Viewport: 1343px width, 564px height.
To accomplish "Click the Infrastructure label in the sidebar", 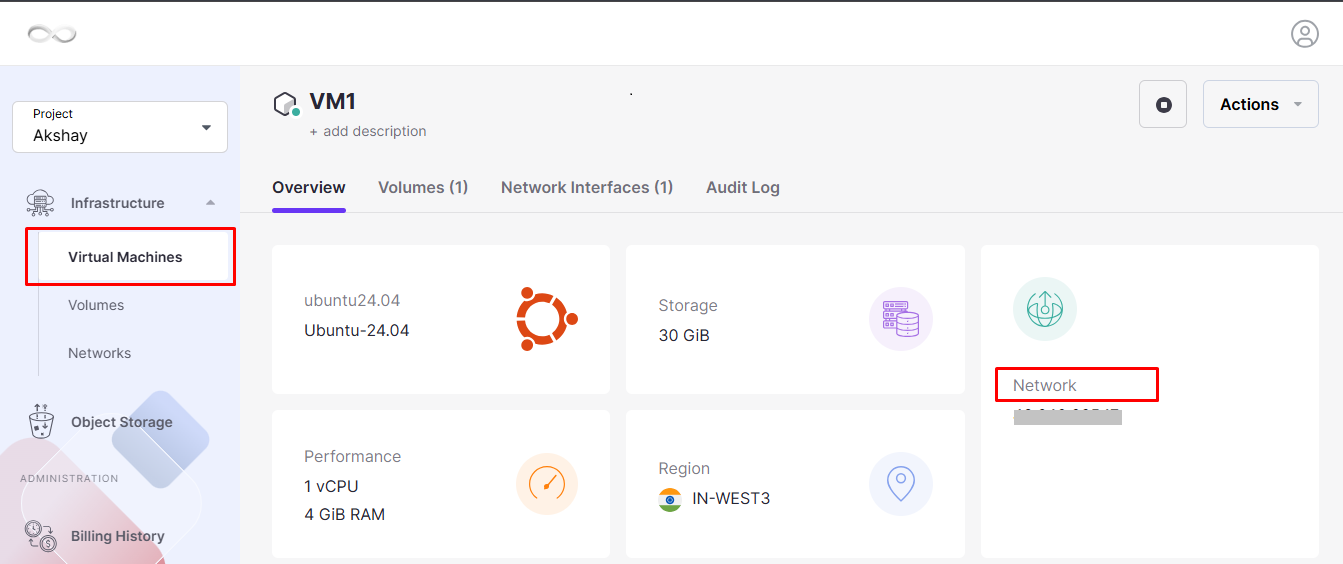I will [x=117, y=203].
